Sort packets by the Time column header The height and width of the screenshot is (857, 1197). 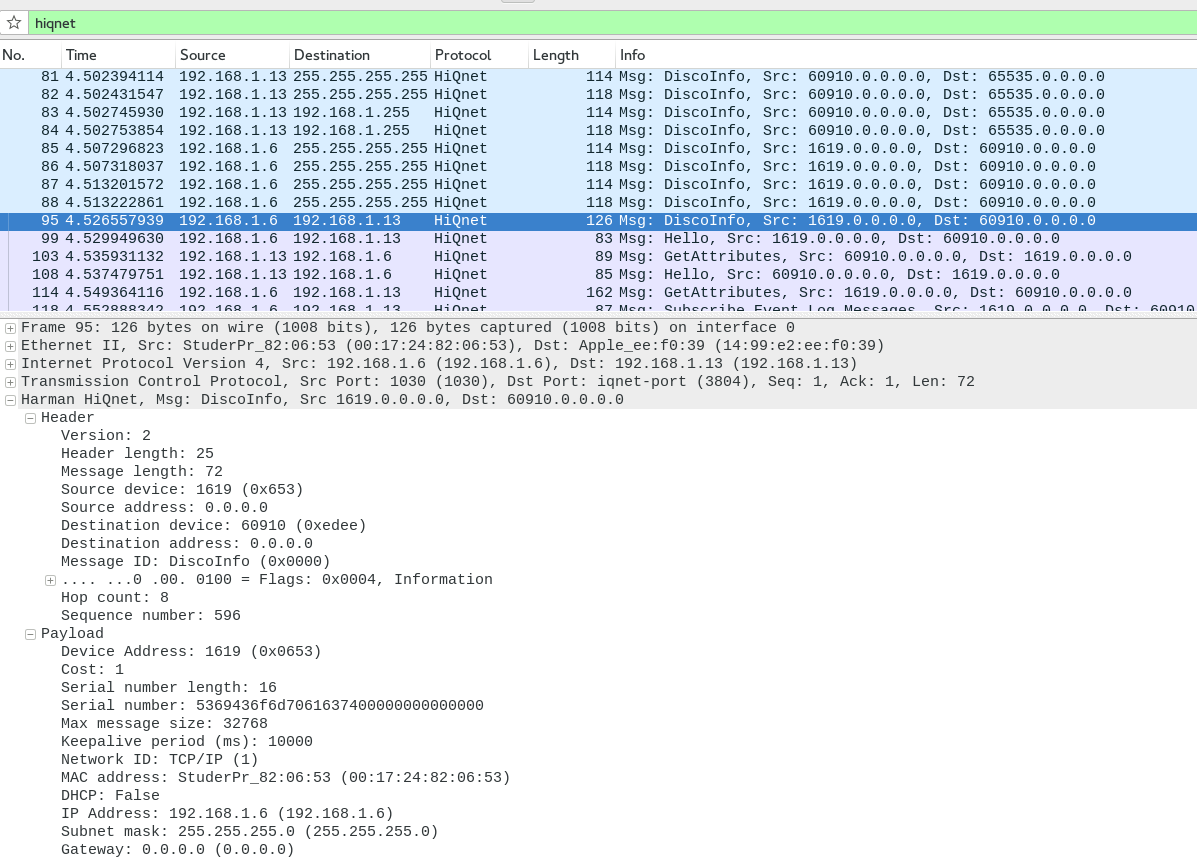click(118, 55)
